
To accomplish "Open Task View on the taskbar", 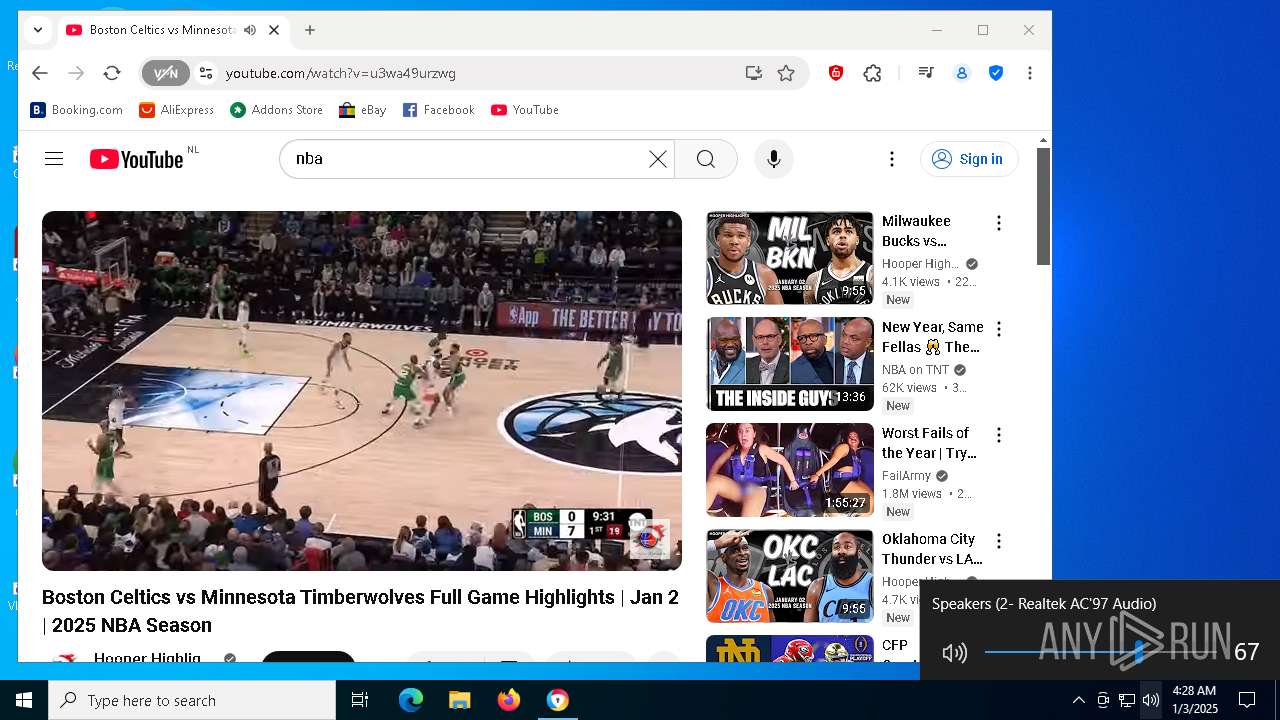I will click(360, 700).
